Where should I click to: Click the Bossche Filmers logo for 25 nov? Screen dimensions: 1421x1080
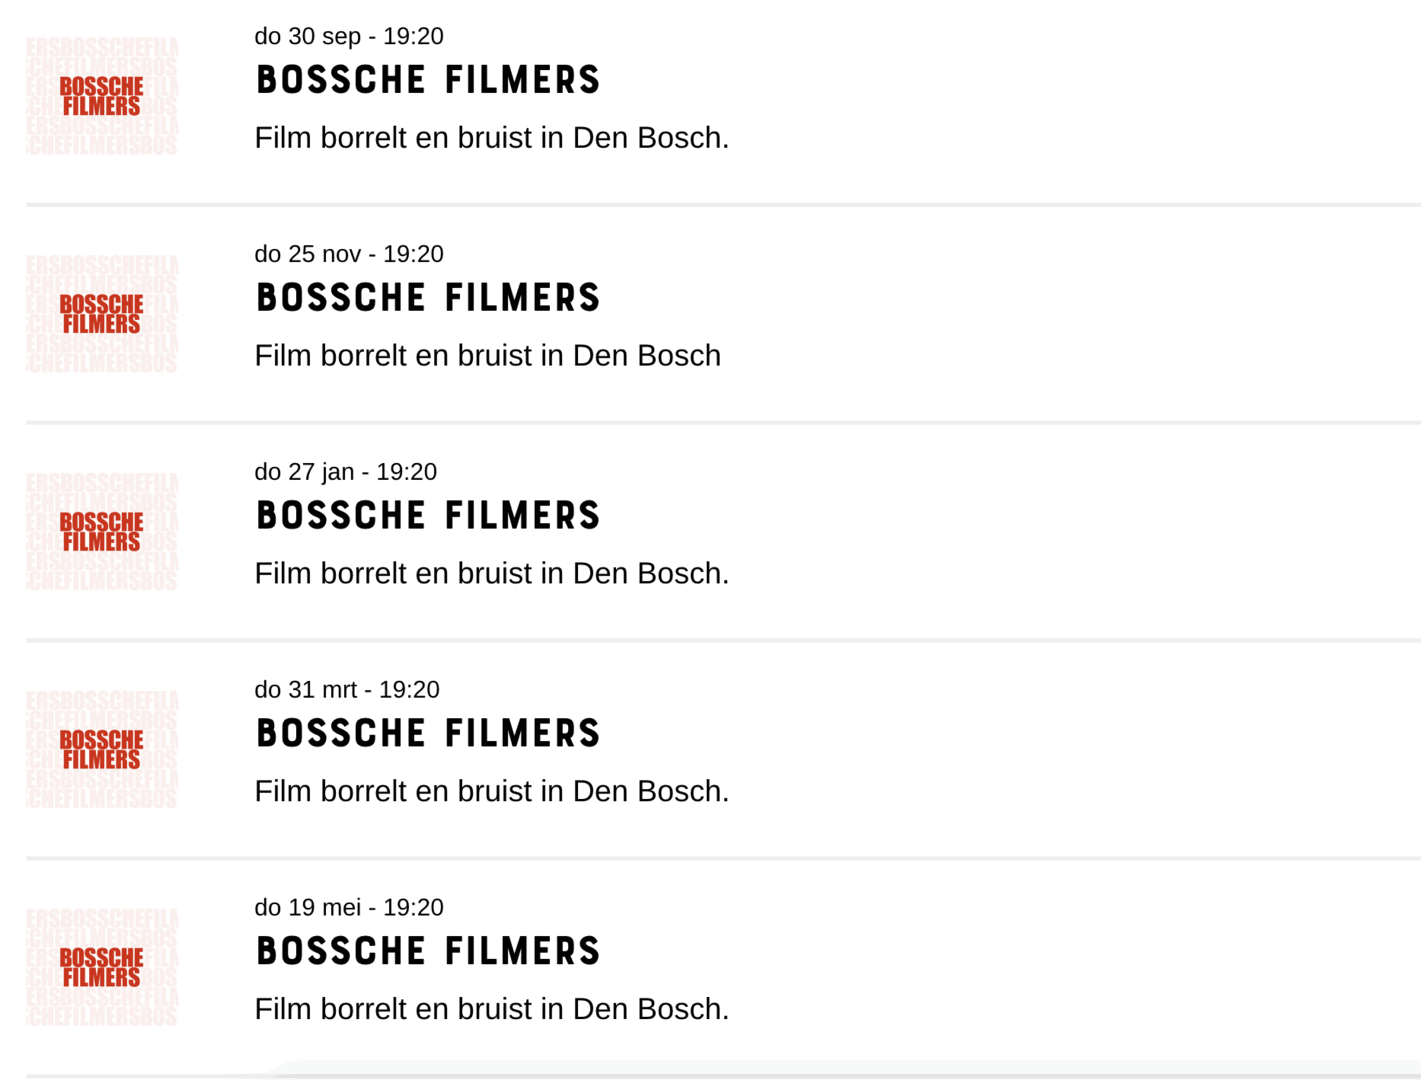click(102, 314)
